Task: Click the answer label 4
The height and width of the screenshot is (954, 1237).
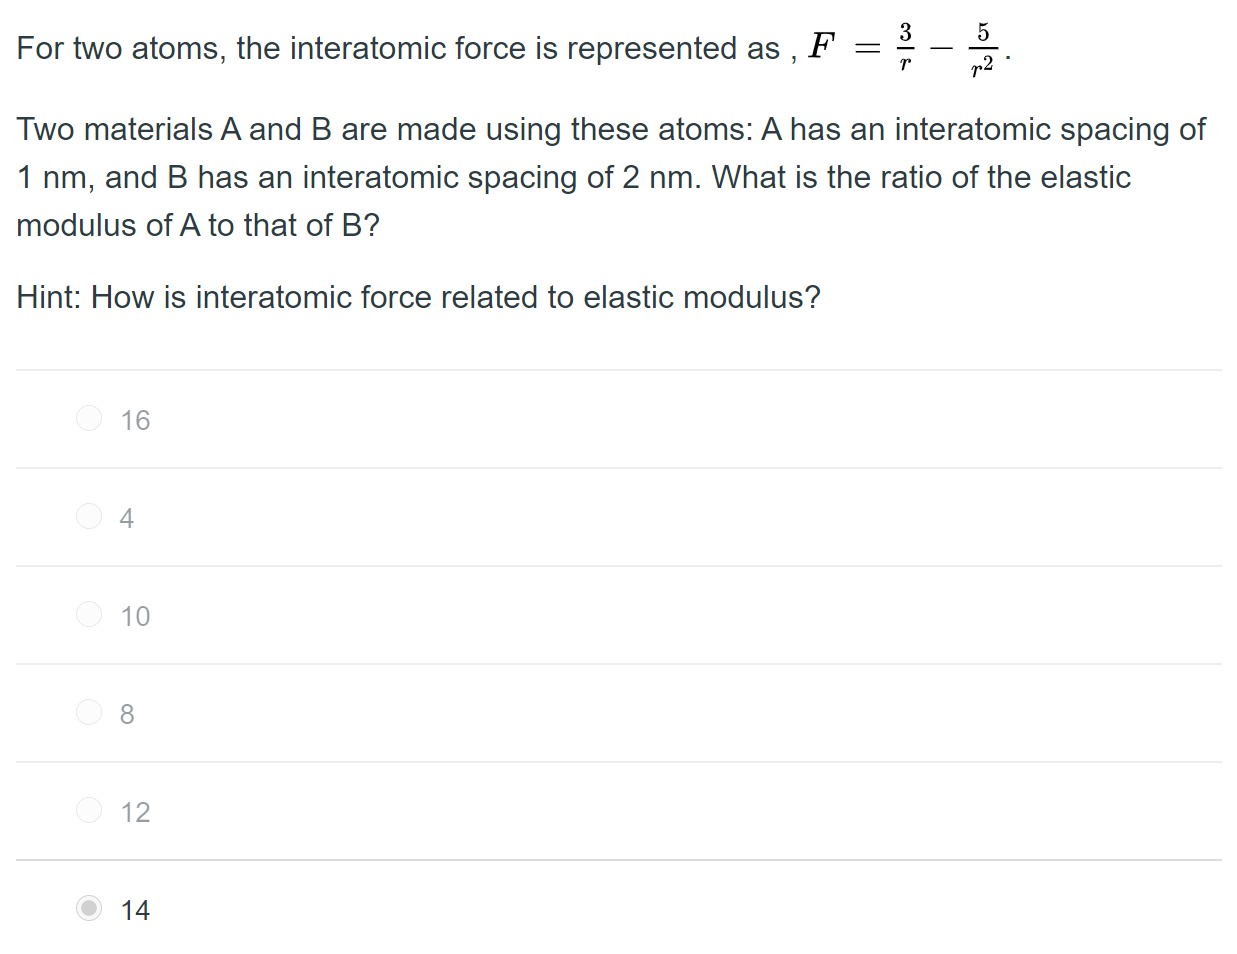Action: tap(128, 518)
